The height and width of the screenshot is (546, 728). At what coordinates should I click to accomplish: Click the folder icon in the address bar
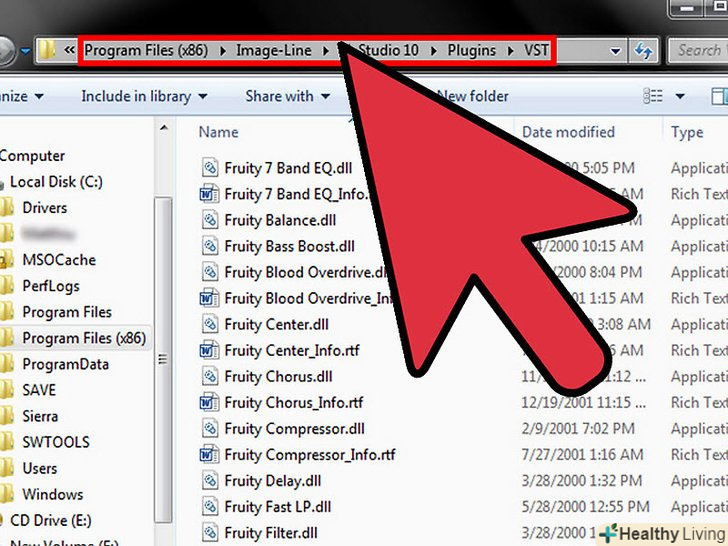(47, 50)
